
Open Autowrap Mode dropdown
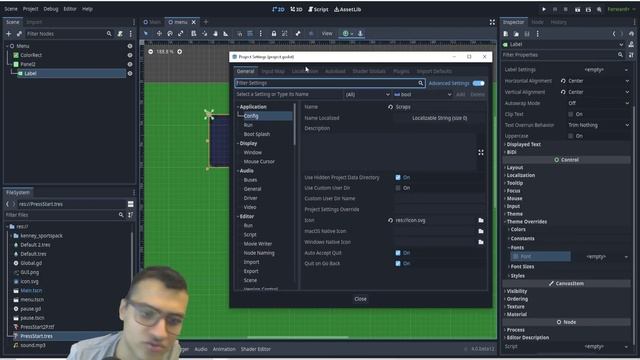(598, 103)
